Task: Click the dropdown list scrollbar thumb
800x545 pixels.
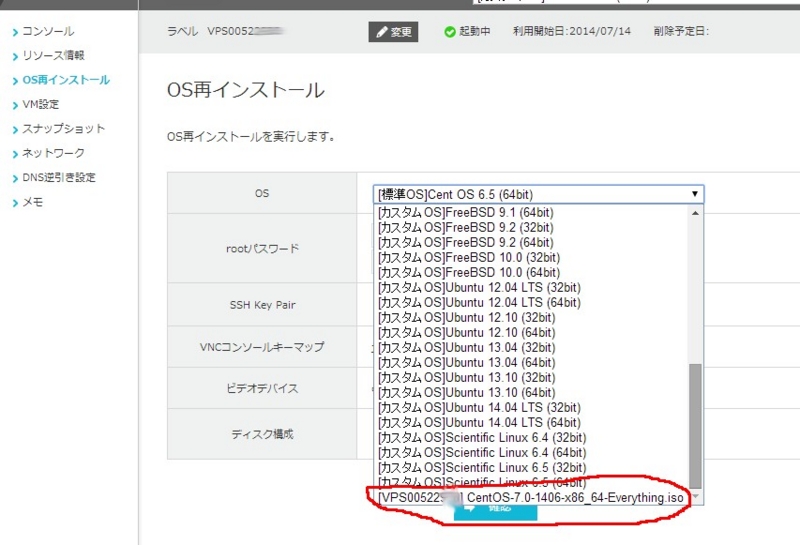Action: (x=695, y=426)
